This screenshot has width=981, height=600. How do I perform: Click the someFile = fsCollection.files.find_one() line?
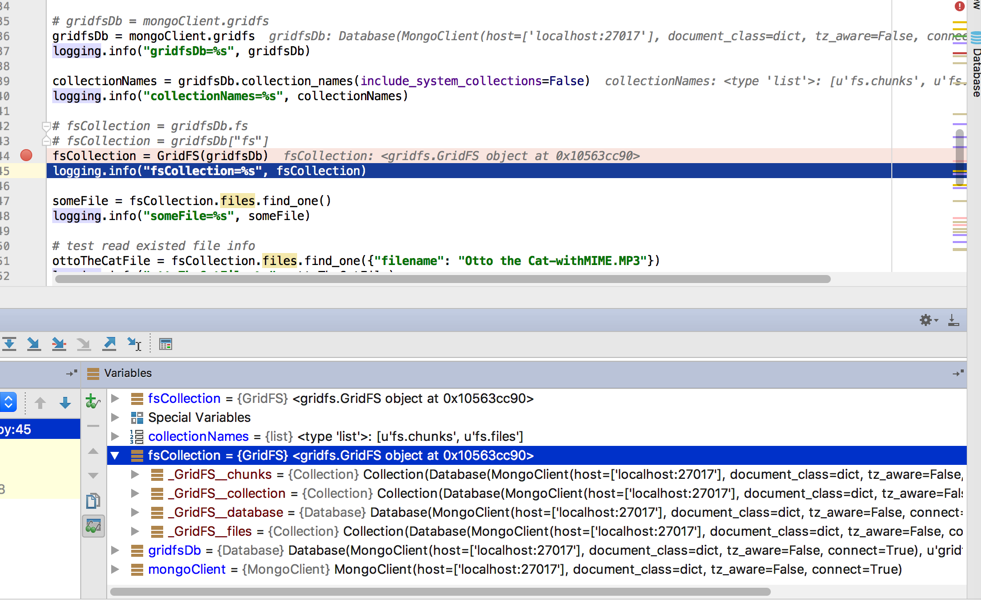click(x=192, y=201)
